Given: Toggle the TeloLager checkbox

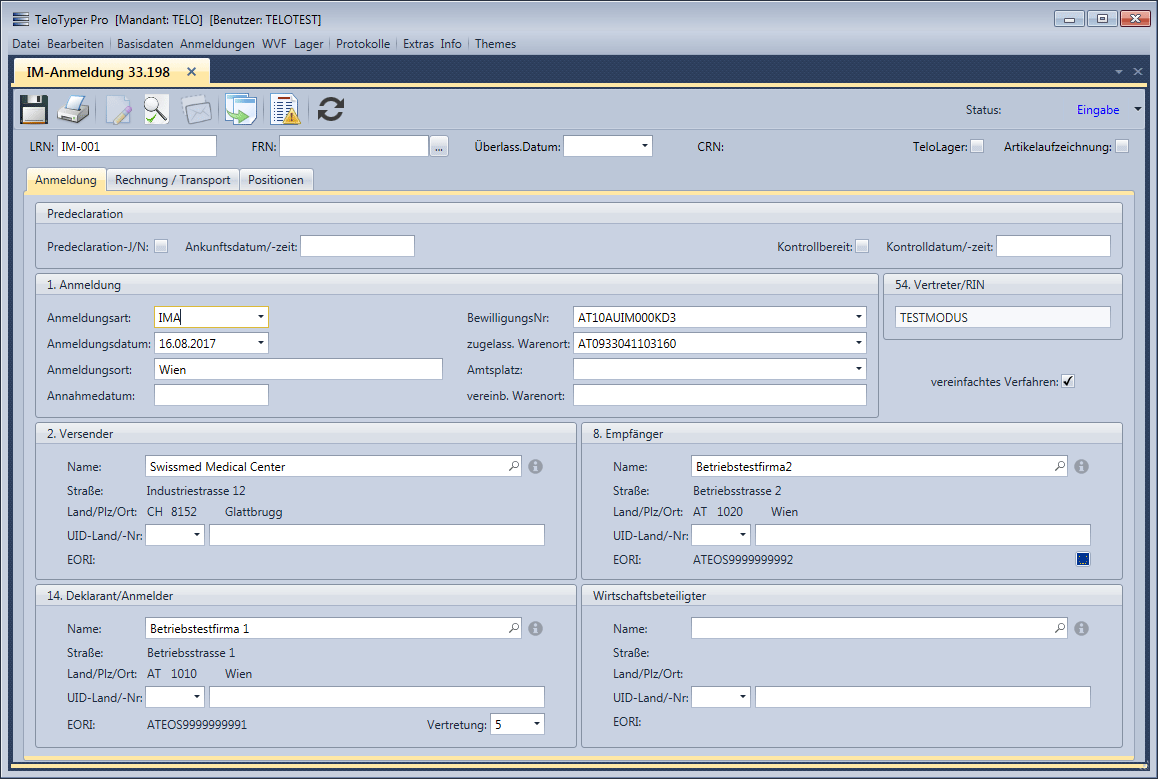Looking at the screenshot, I should [977, 146].
